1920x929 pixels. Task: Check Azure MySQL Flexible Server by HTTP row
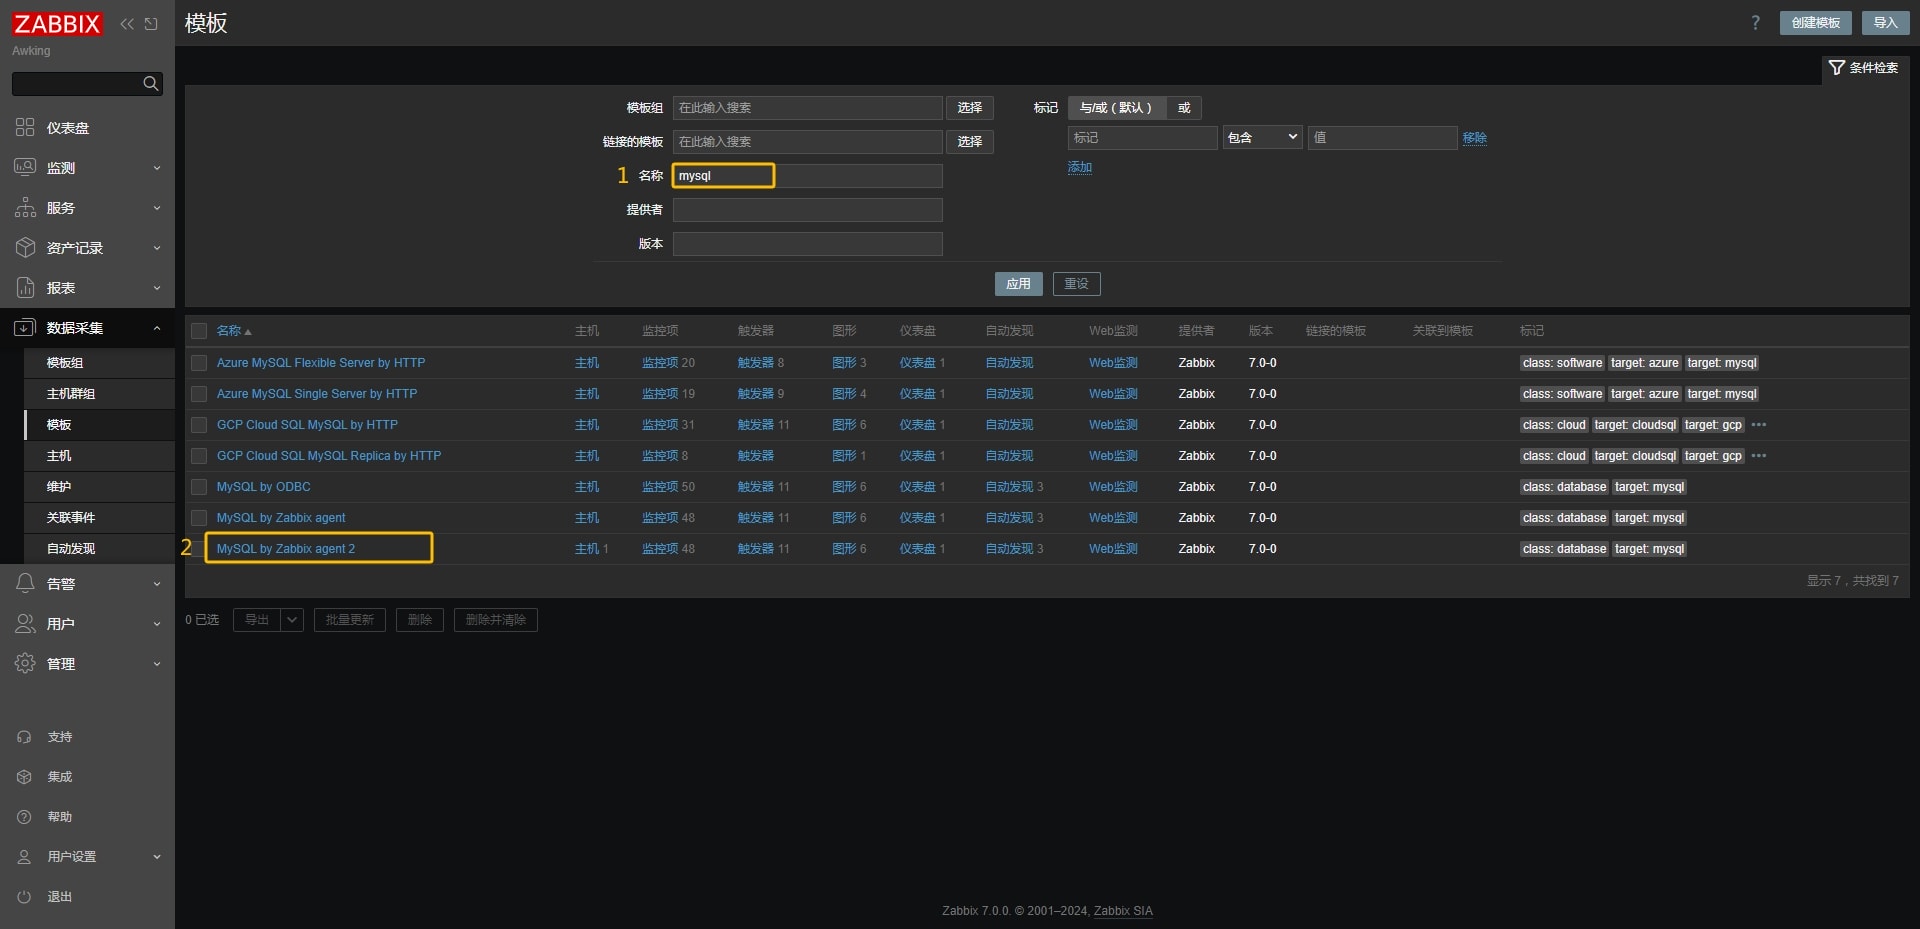click(199, 363)
